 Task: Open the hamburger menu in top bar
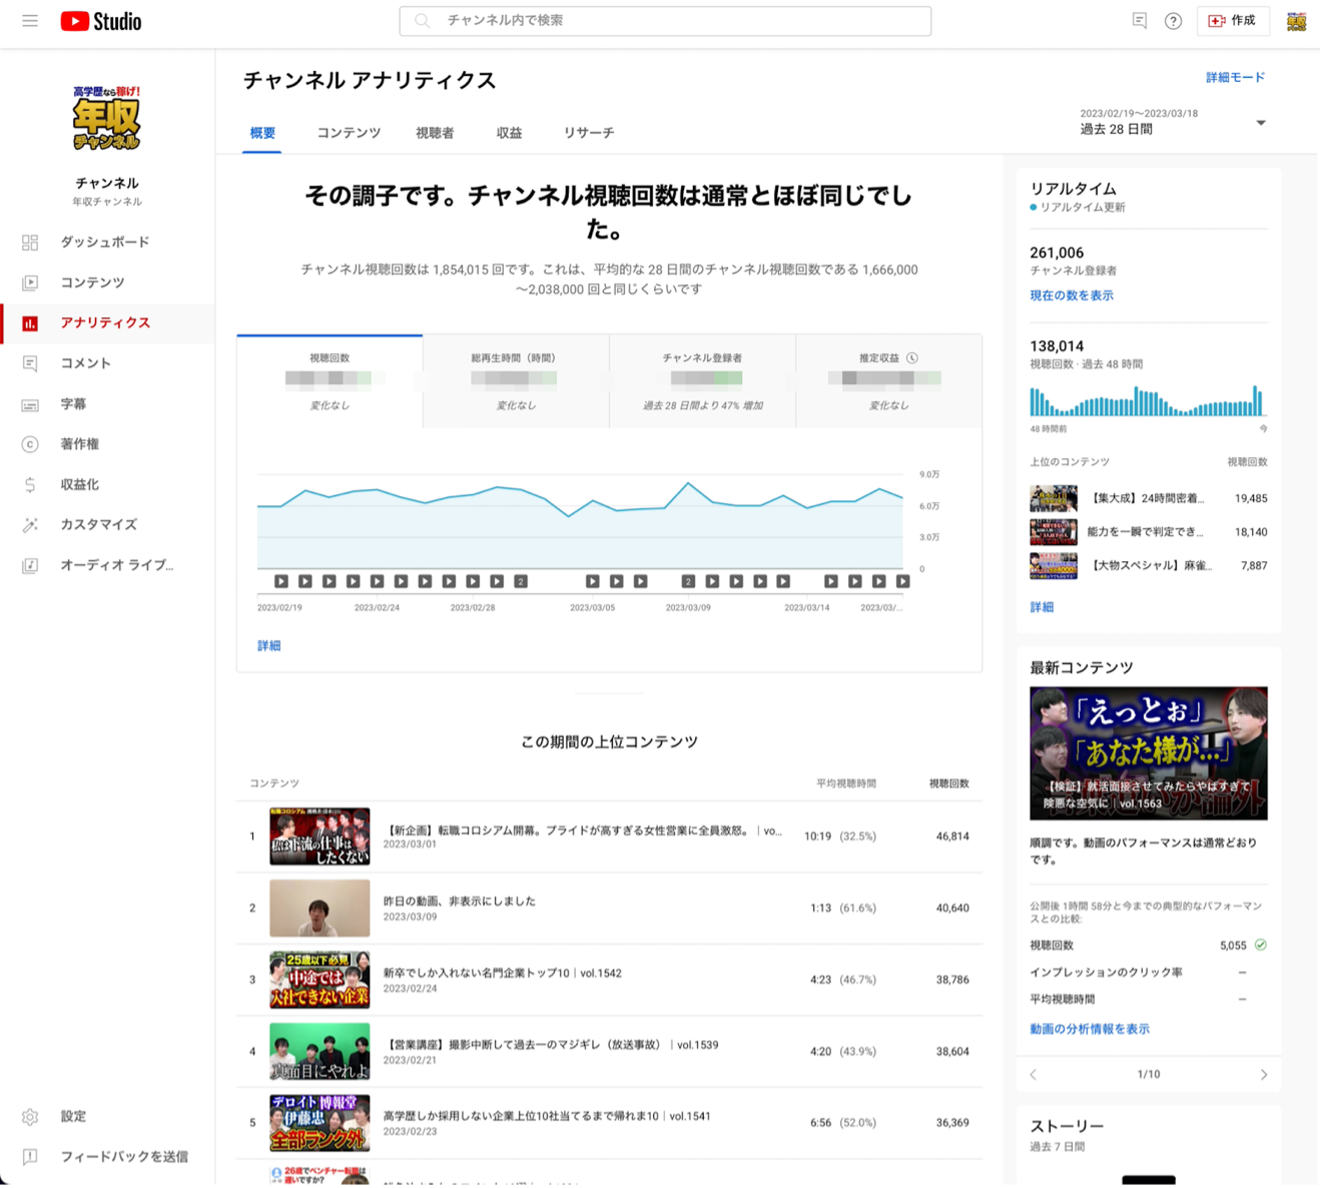point(30,21)
